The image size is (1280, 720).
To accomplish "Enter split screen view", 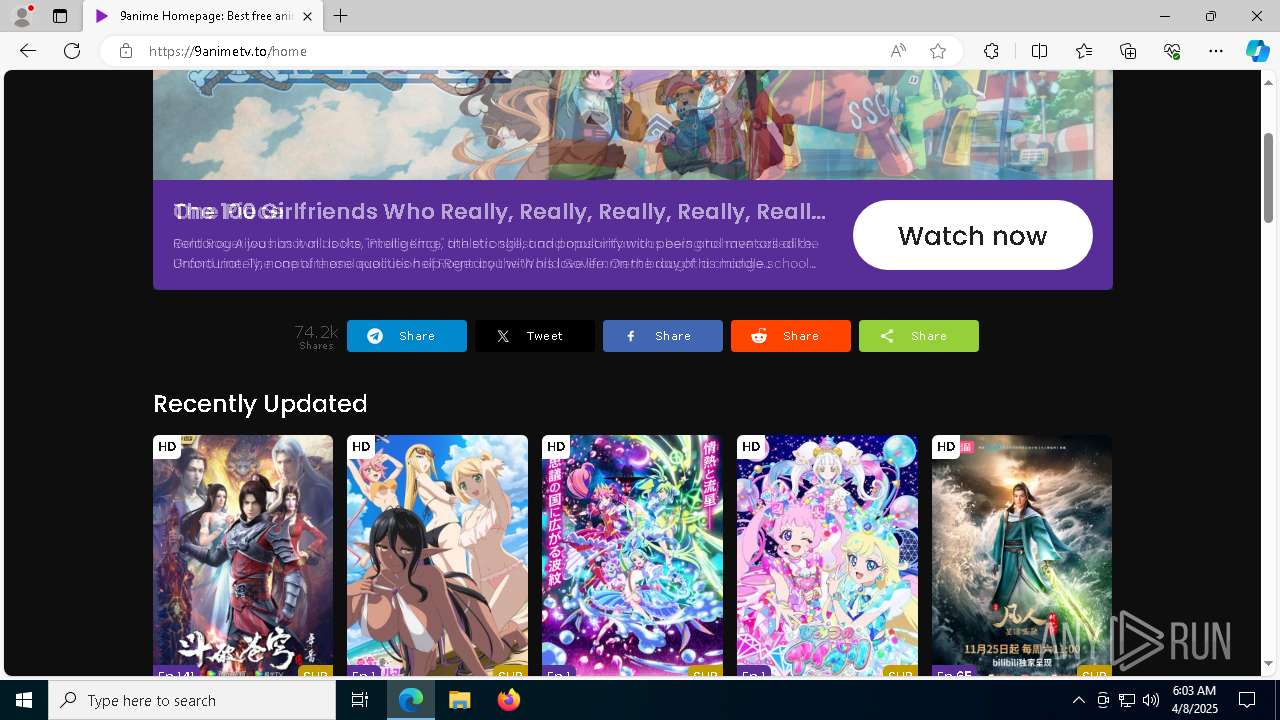I will (1039, 51).
